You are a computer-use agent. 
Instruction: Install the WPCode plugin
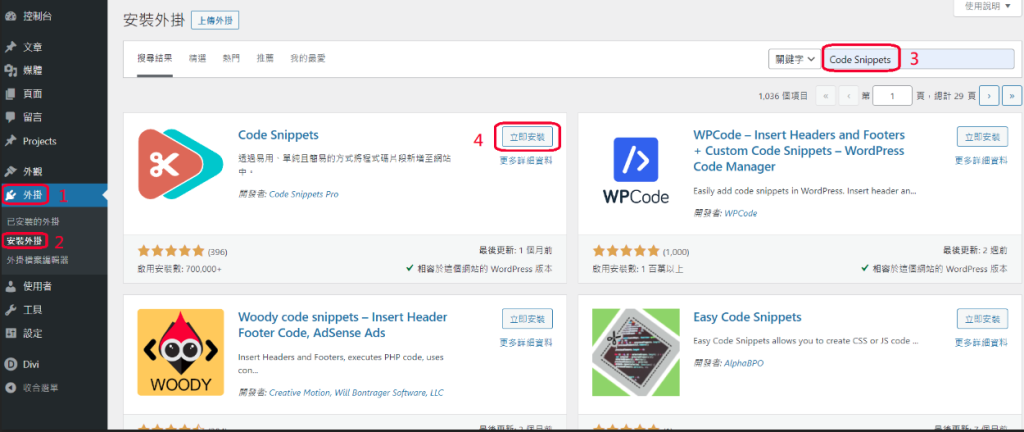pos(982,137)
